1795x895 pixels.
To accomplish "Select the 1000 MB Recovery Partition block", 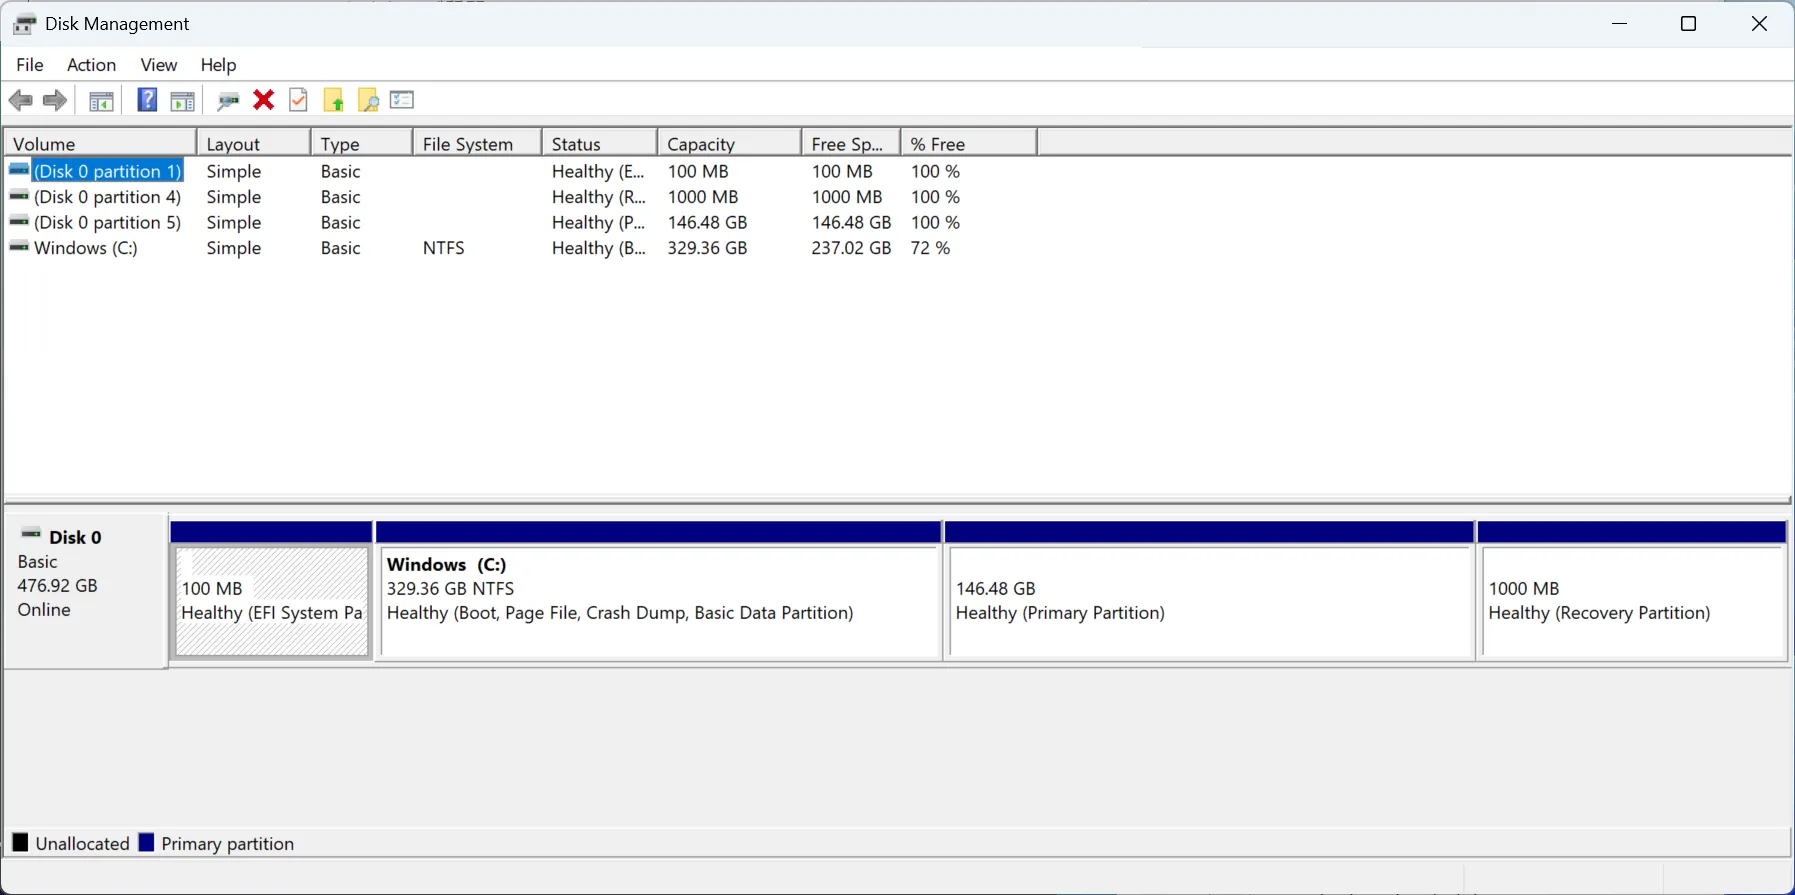I will pos(1632,600).
